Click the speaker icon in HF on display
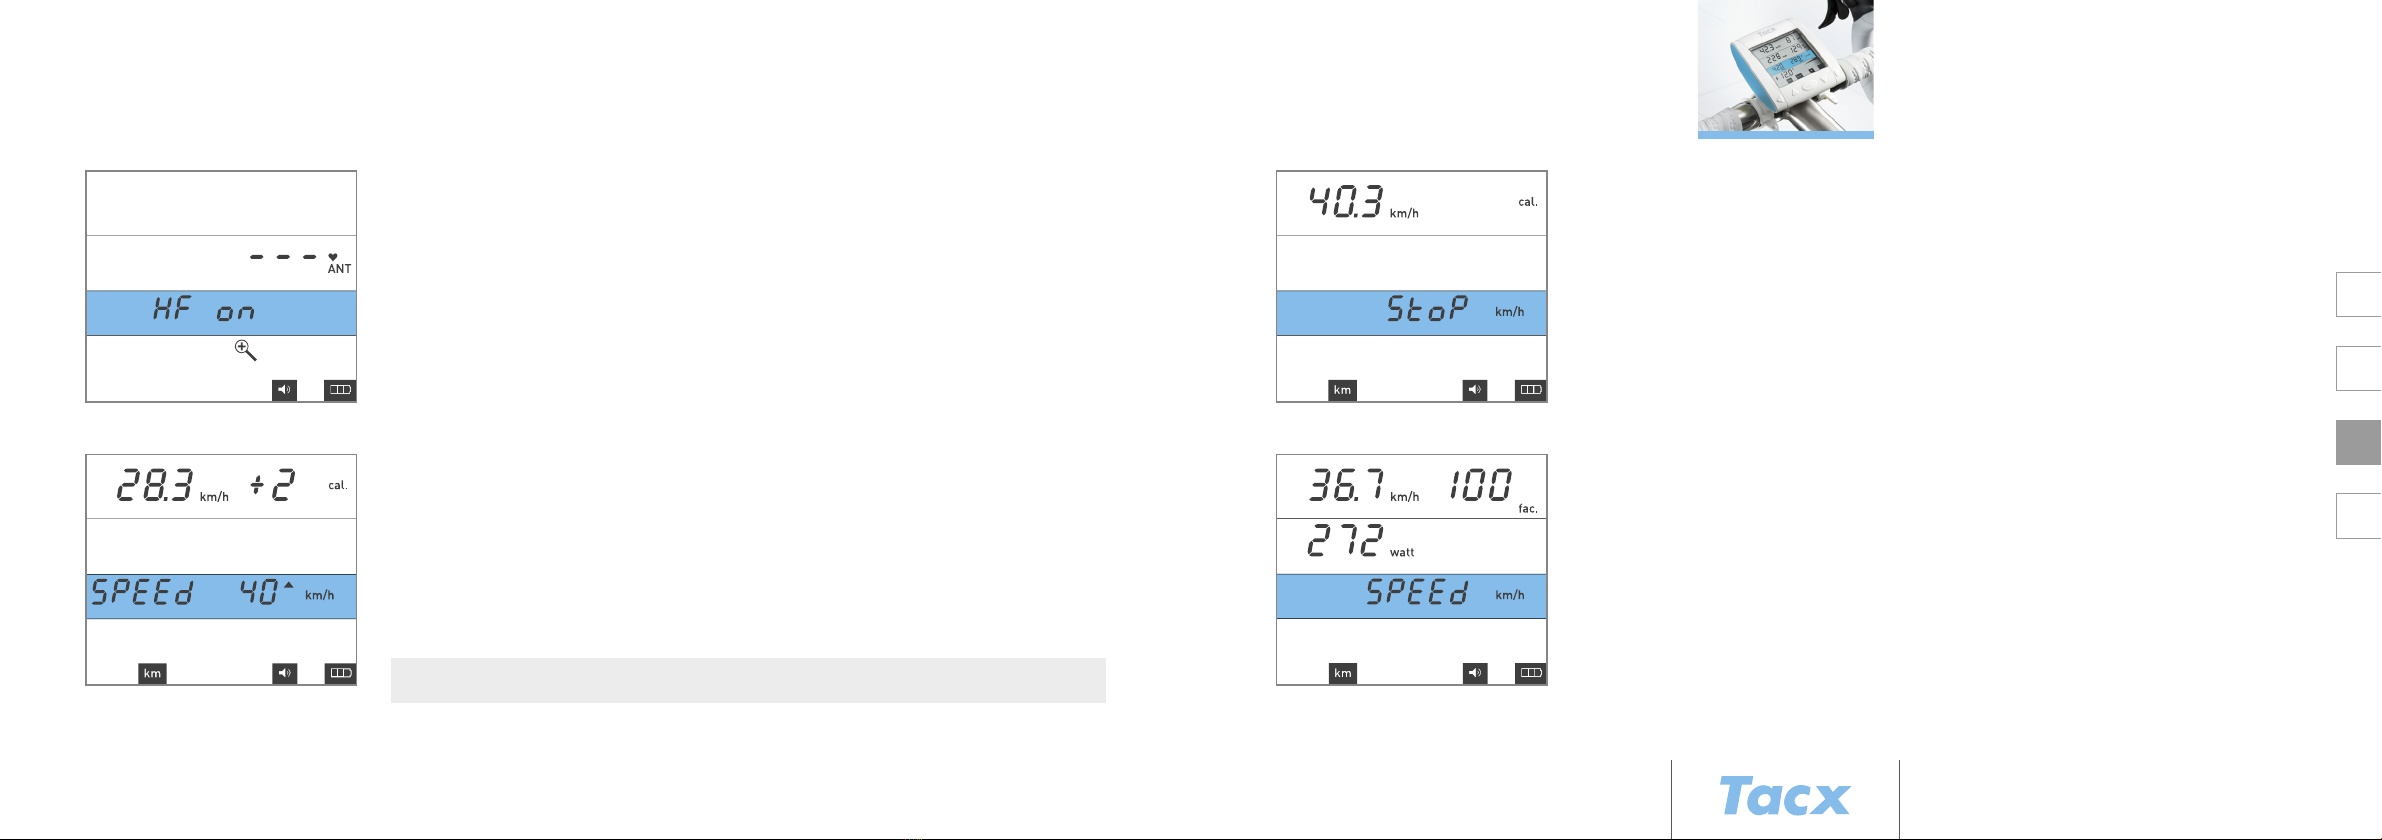Screen dimensions: 2382x840 [x=284, y=390]
